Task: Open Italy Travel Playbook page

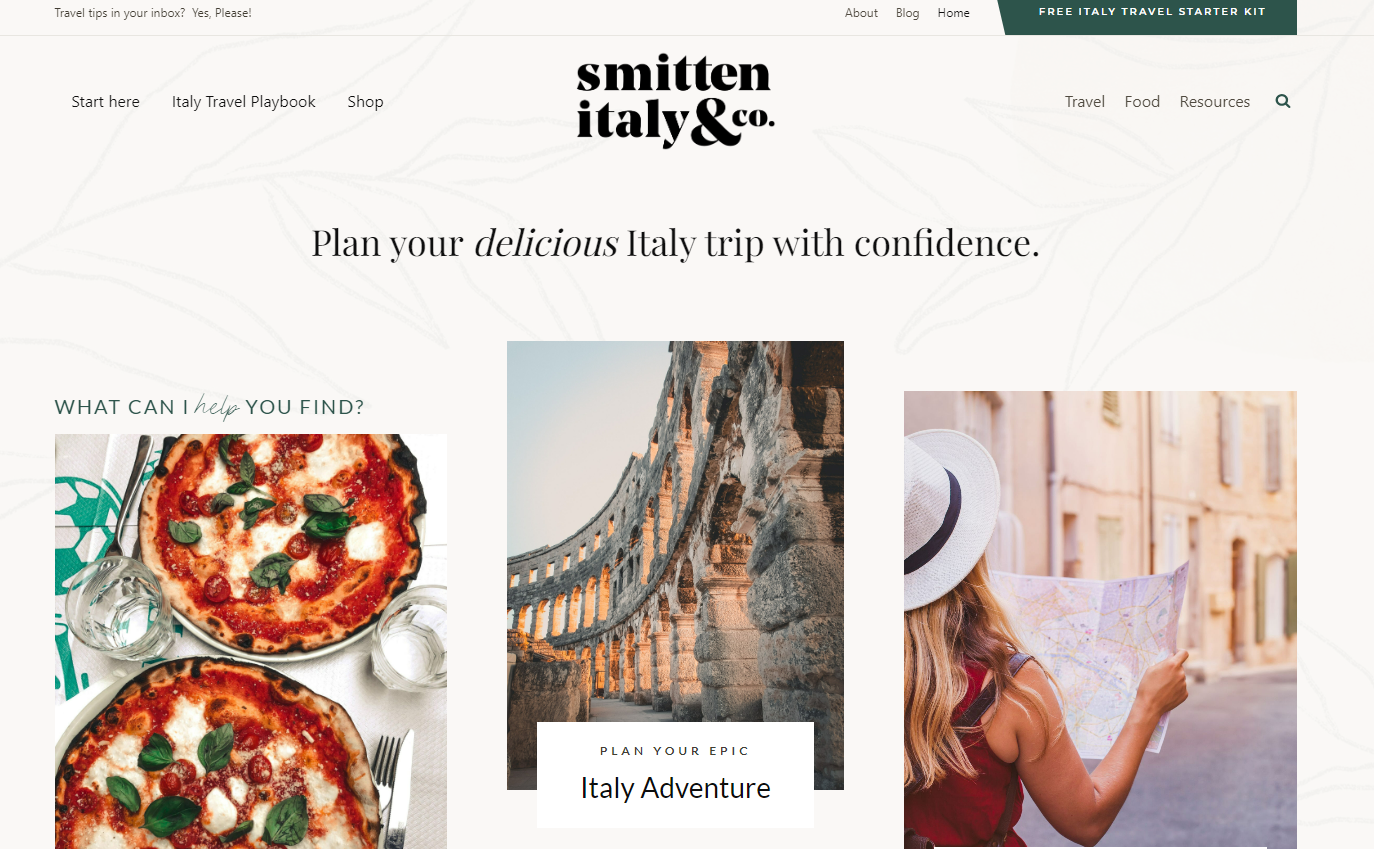Action: [243, 101]
